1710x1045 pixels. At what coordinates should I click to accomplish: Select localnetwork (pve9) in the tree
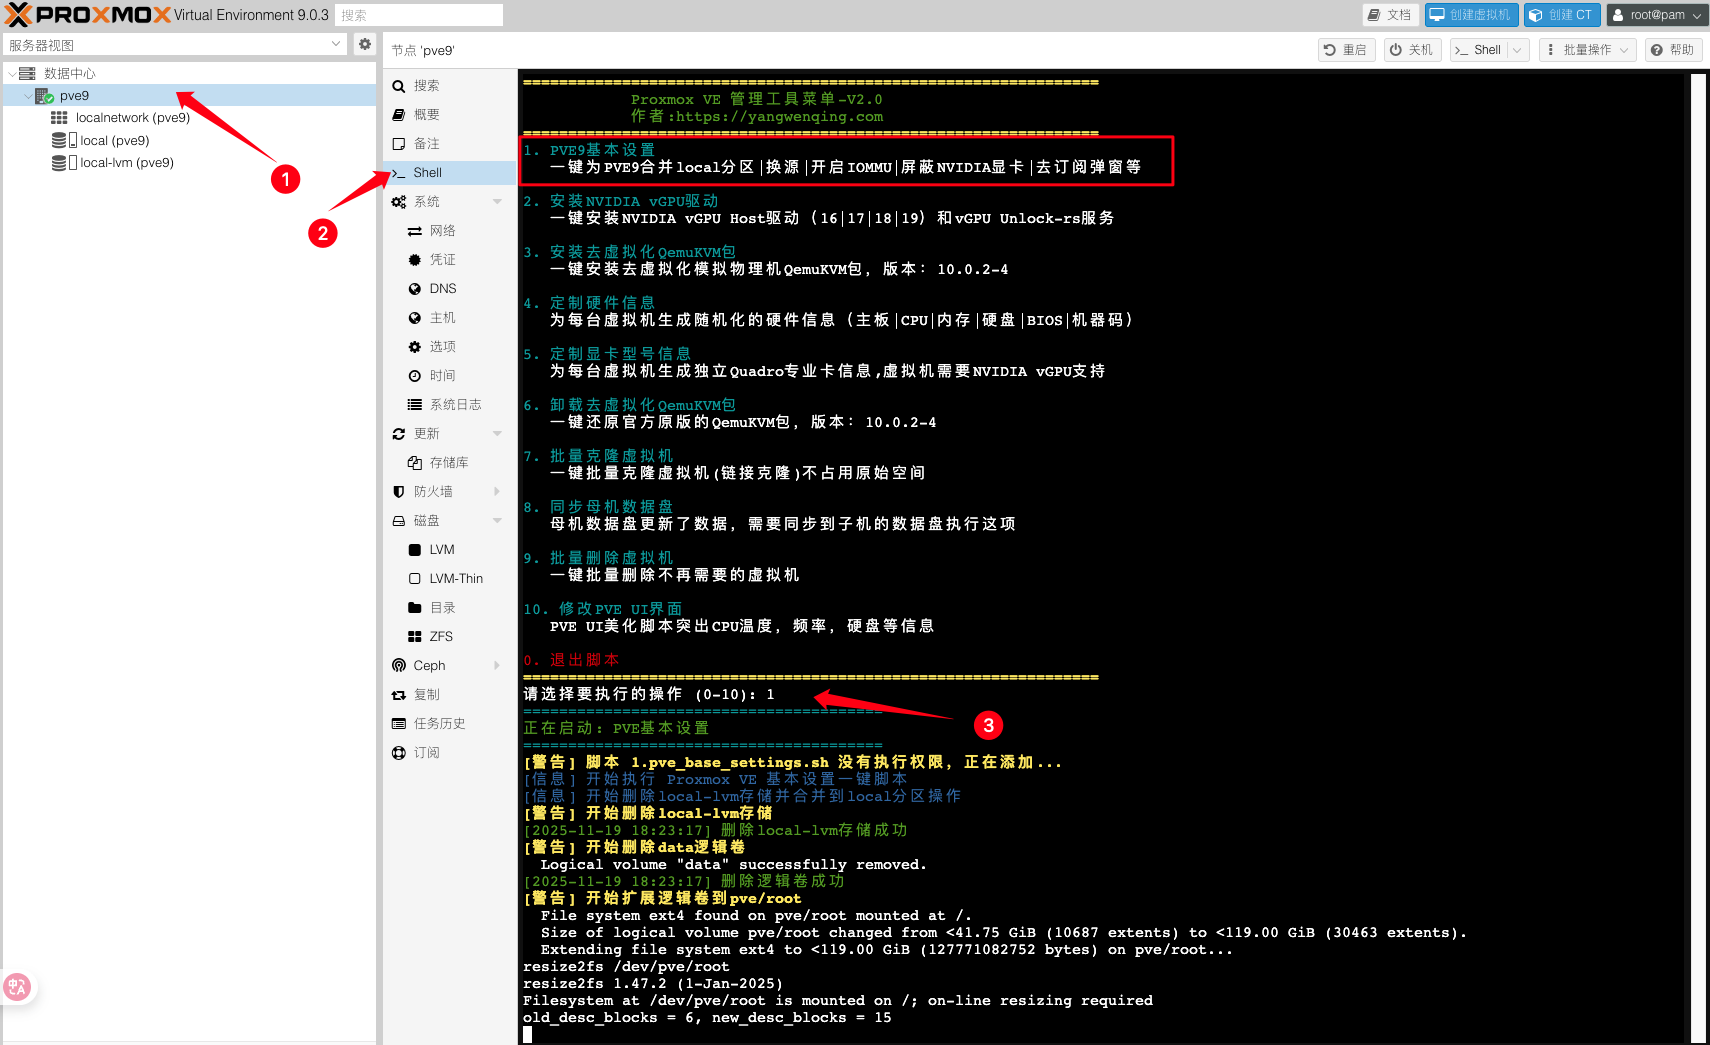click(132, 117)
